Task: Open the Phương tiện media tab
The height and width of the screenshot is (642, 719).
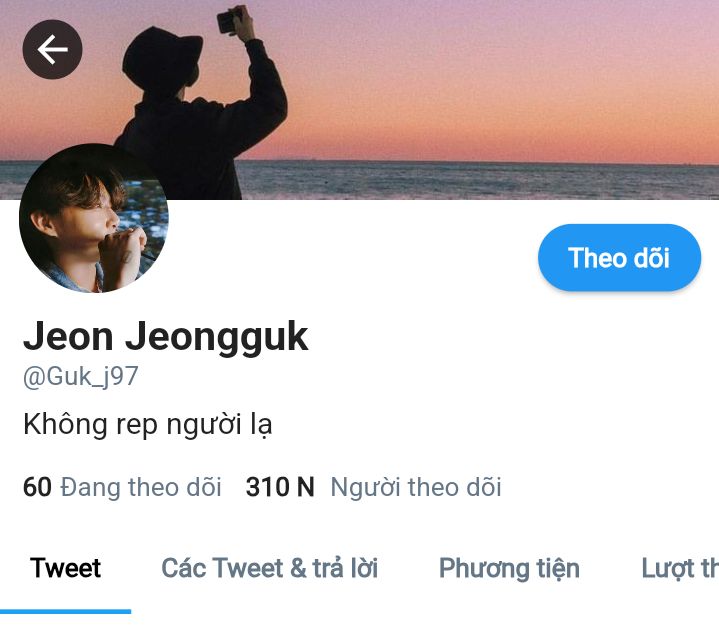Action: 509,569
